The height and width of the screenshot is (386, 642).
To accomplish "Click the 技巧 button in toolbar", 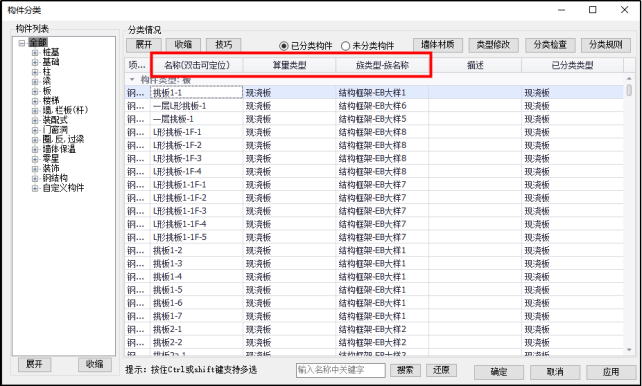I will (223, 45).
